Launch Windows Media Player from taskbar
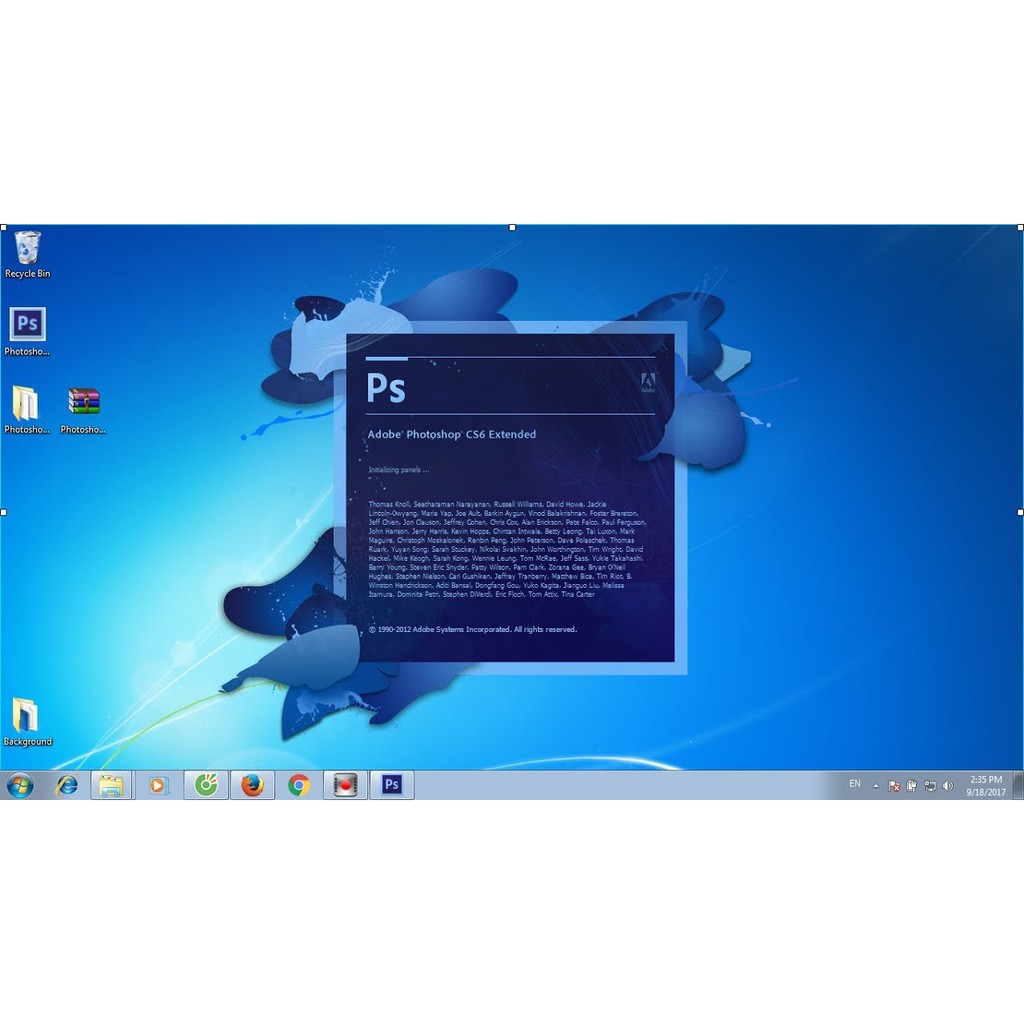 click(158, 785)
